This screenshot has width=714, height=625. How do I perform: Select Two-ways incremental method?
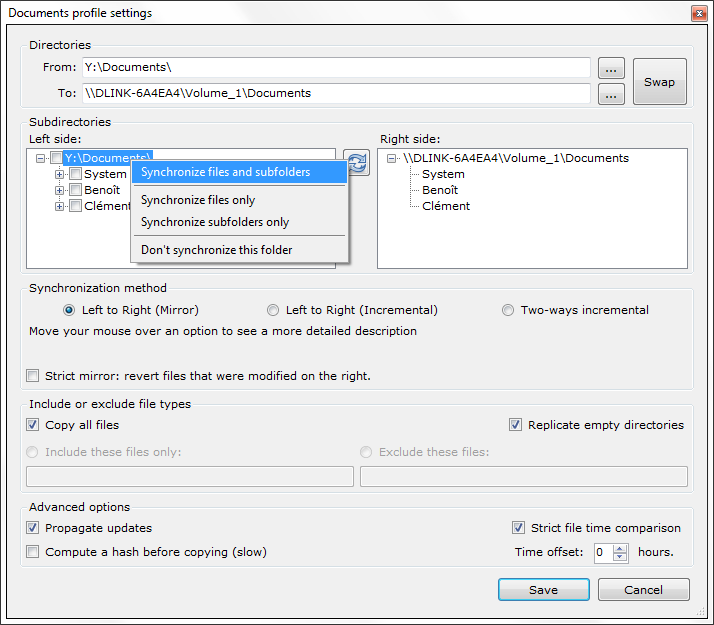click(508, 310)
